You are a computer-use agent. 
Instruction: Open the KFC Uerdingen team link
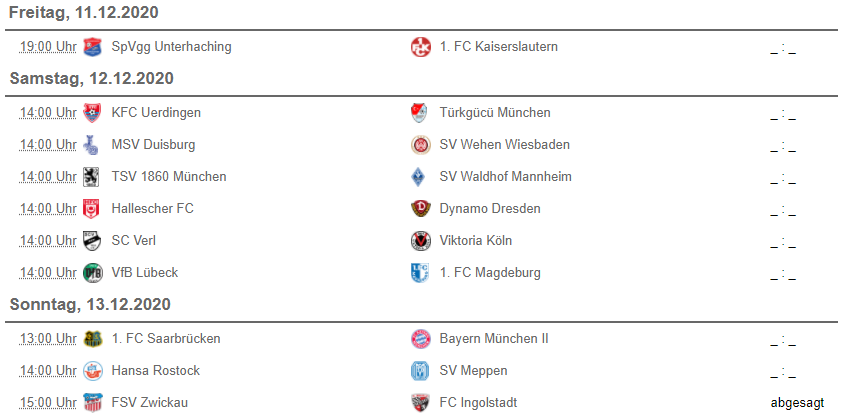(156, 113)
